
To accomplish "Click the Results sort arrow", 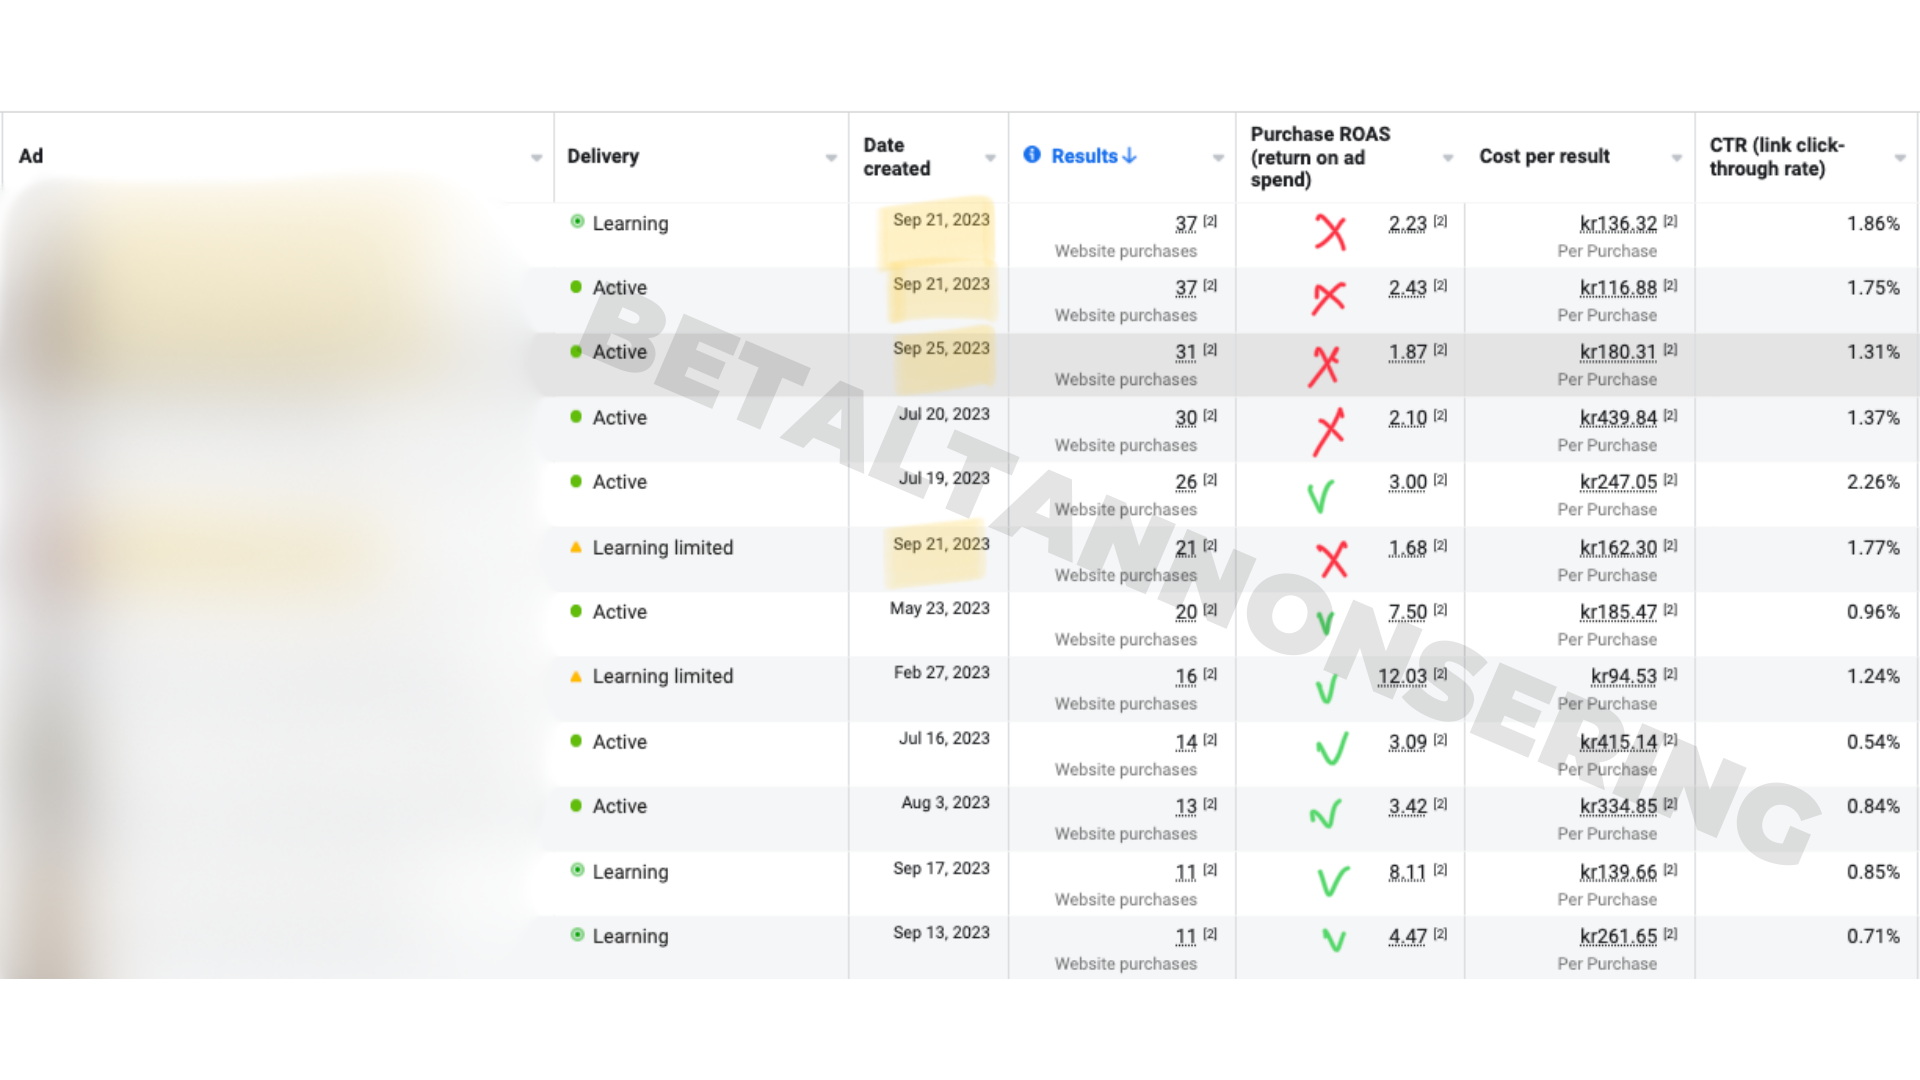I will coord(1130,155).
